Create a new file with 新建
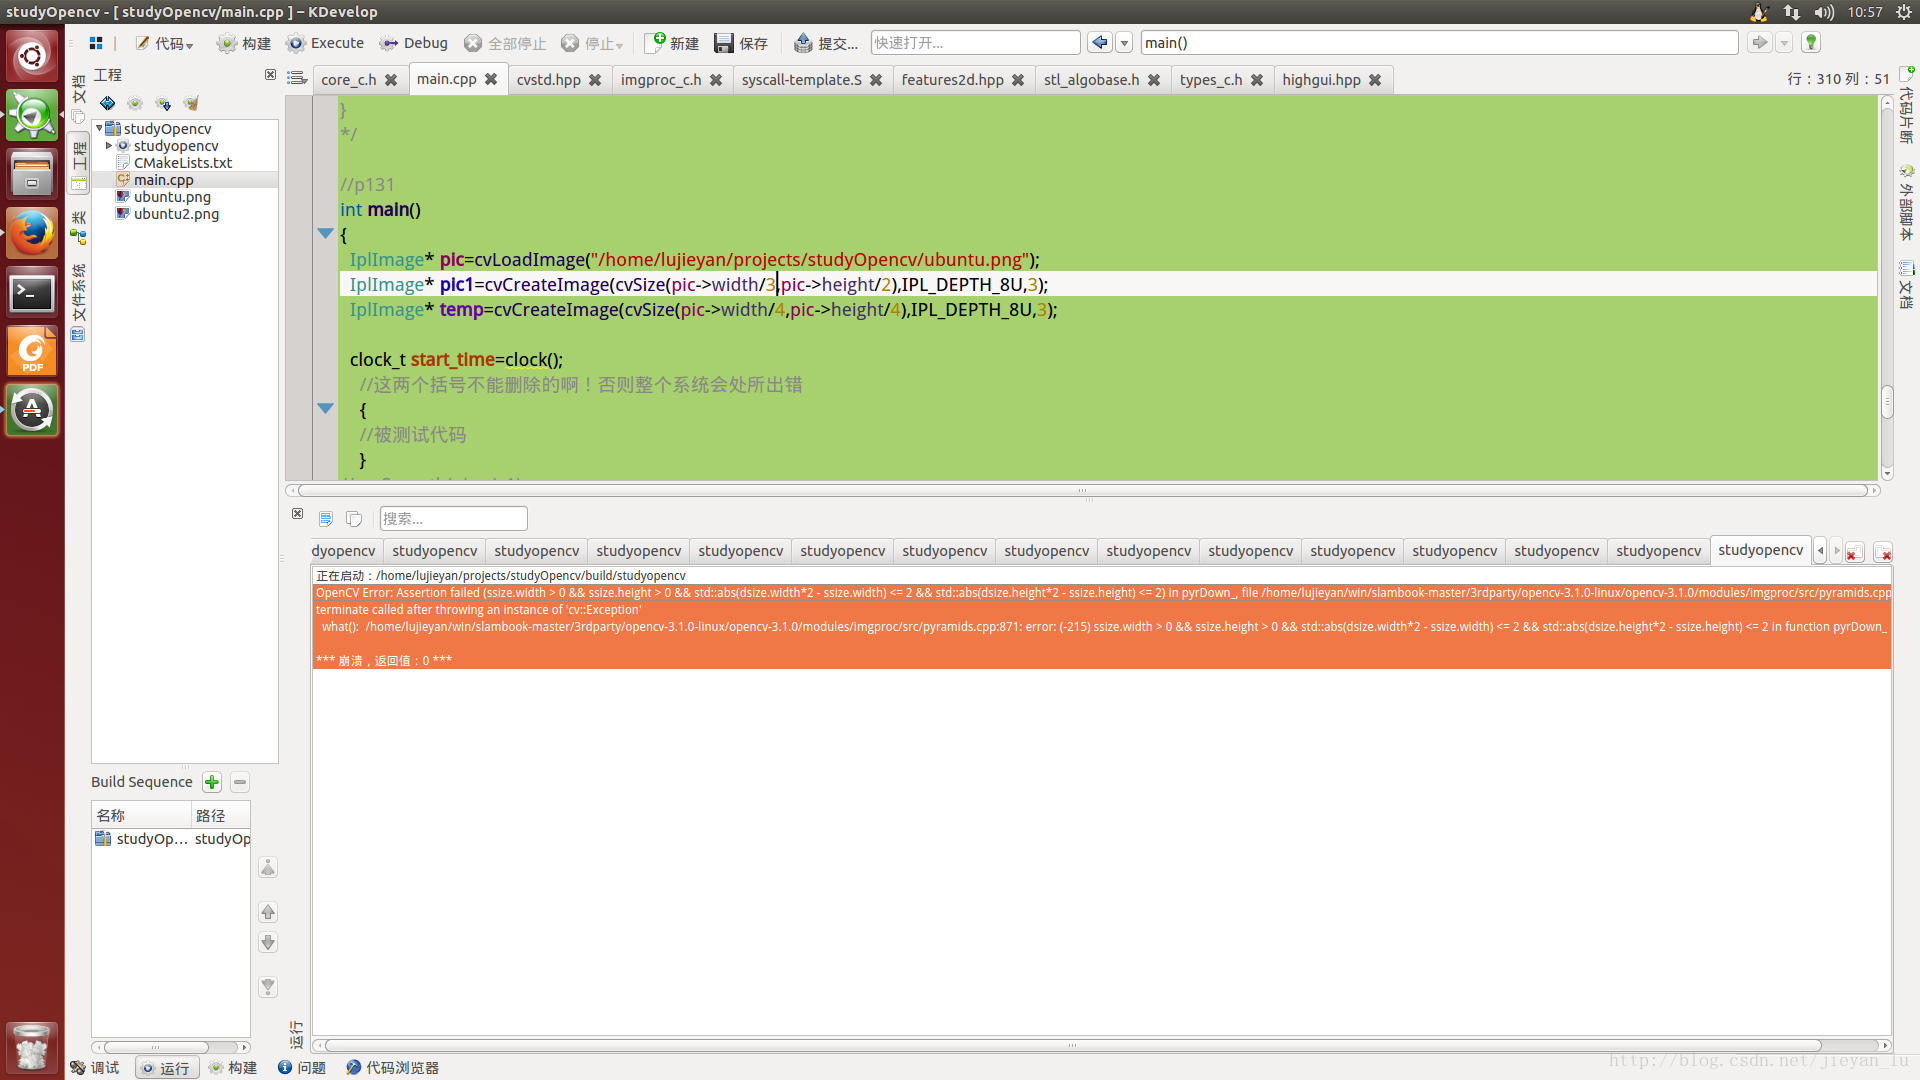Screen dimensions: 1920x1080 673,43
